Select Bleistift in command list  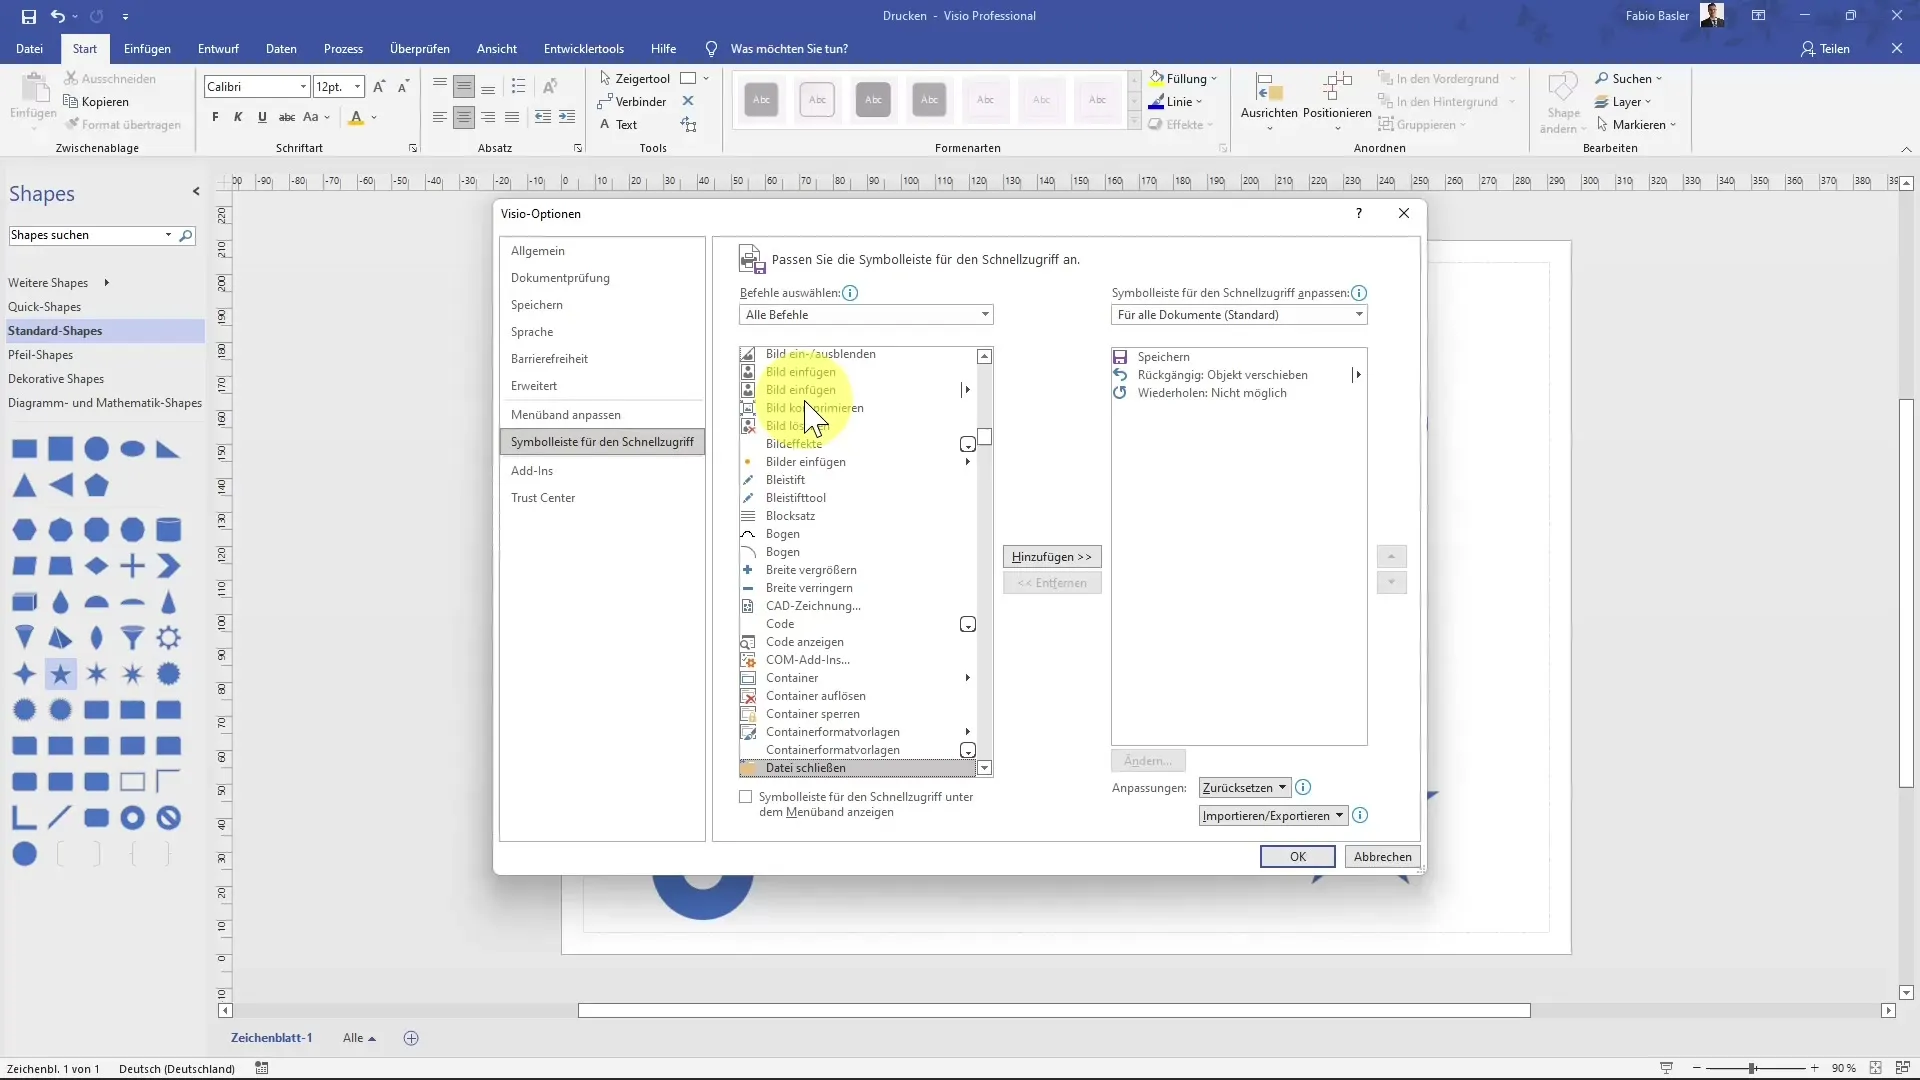tap(785, 480)
